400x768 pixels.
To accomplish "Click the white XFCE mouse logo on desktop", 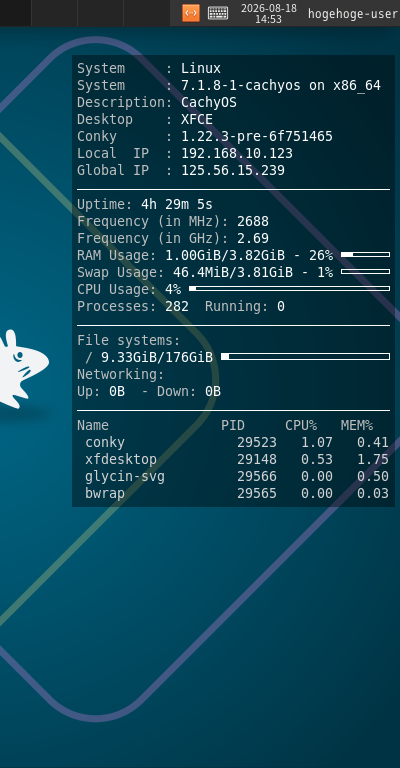I will coord(23,369).
